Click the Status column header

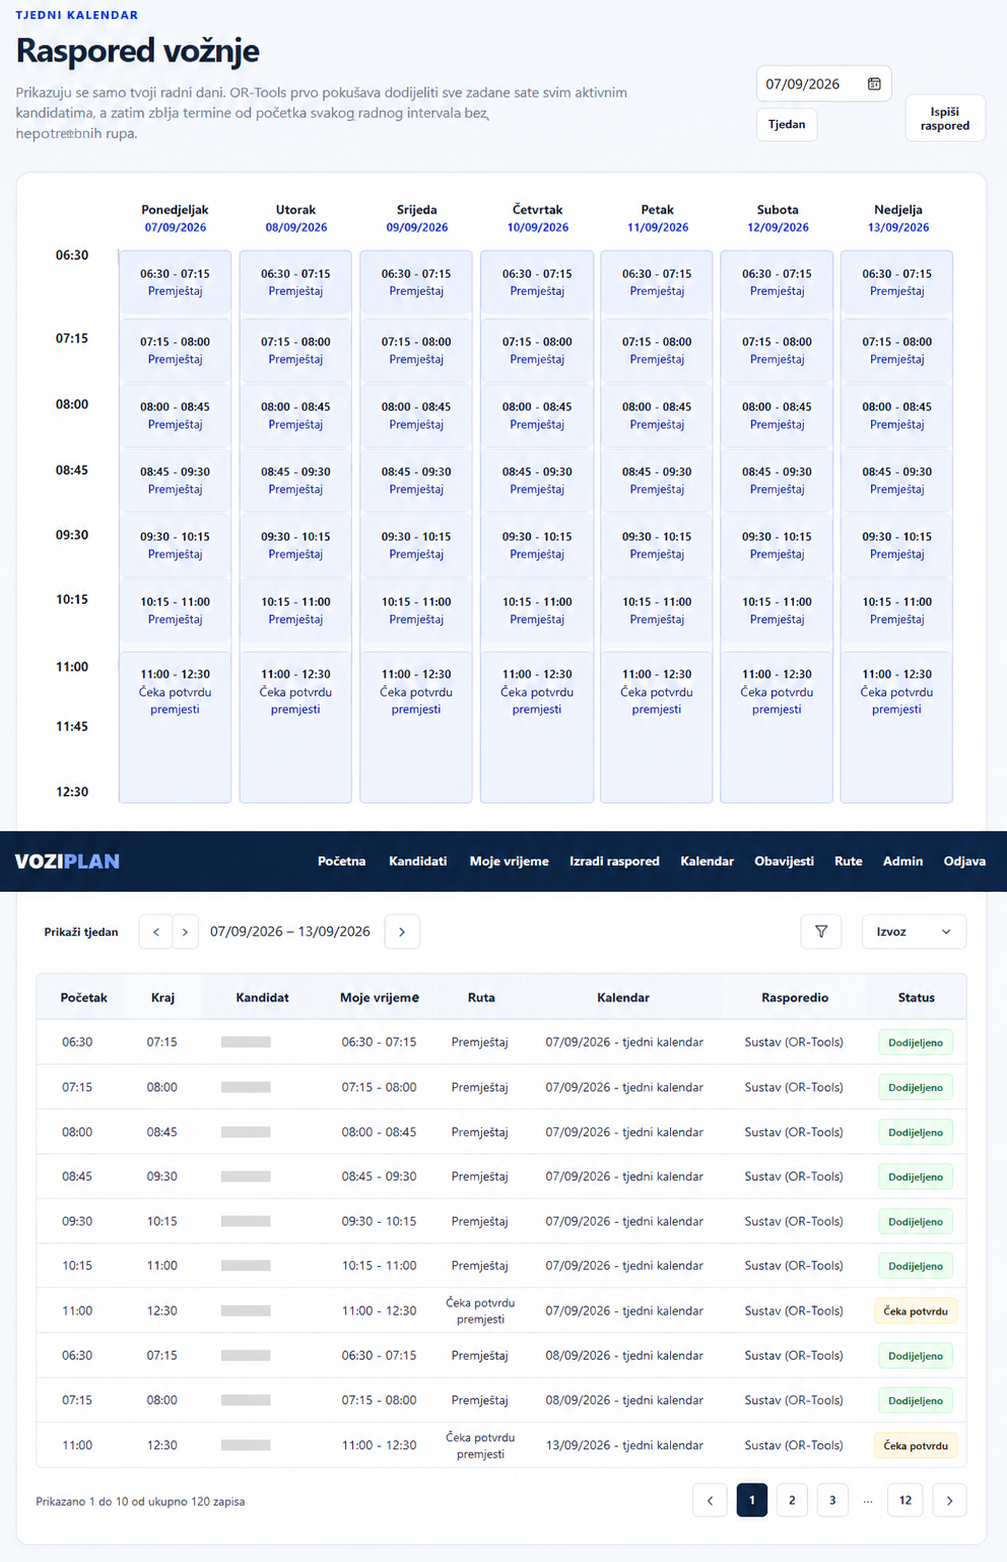(916, 998)
